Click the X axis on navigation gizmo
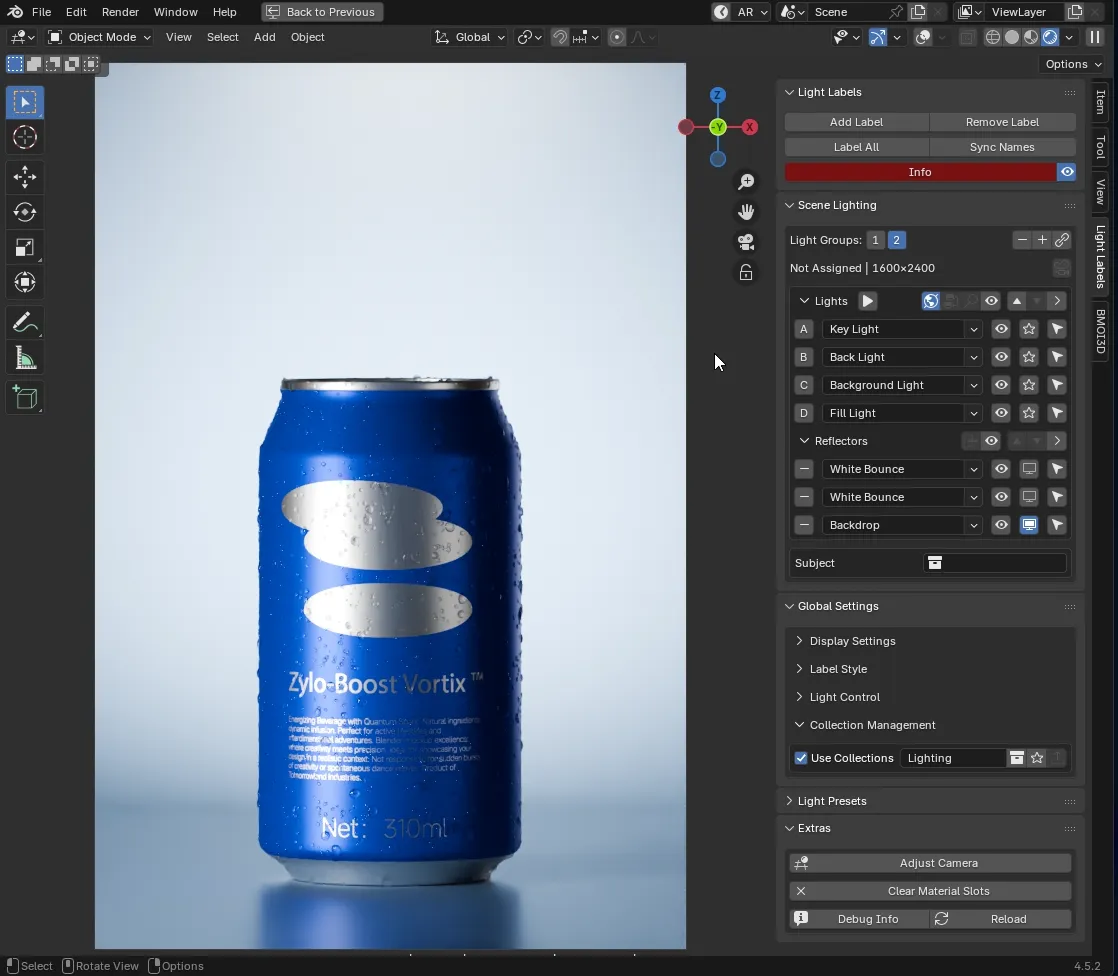This screenshot has width=1118, height=976. coord(749,128)
